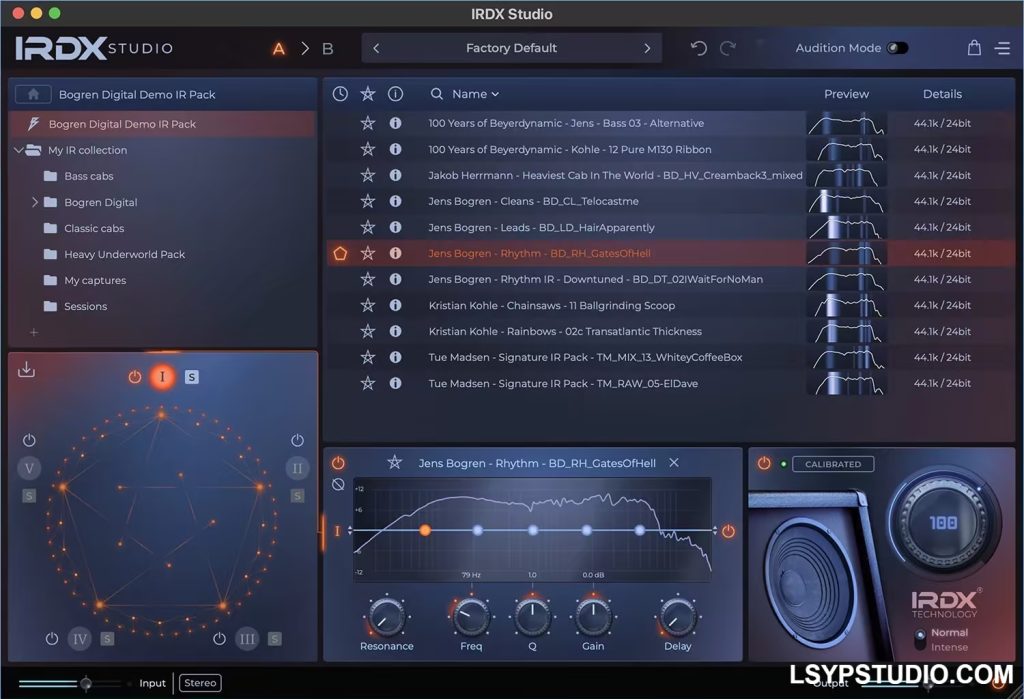Click the Input level slider handle

point(86,684)
